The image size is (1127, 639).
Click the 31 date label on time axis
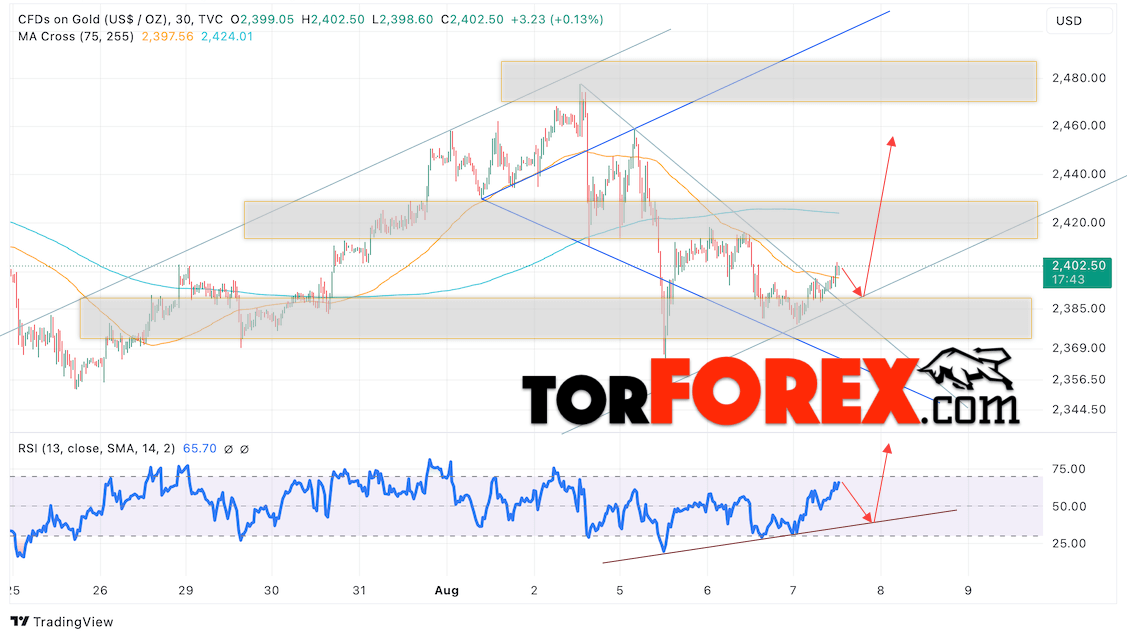pyautogui.click(x=359, y=591)
